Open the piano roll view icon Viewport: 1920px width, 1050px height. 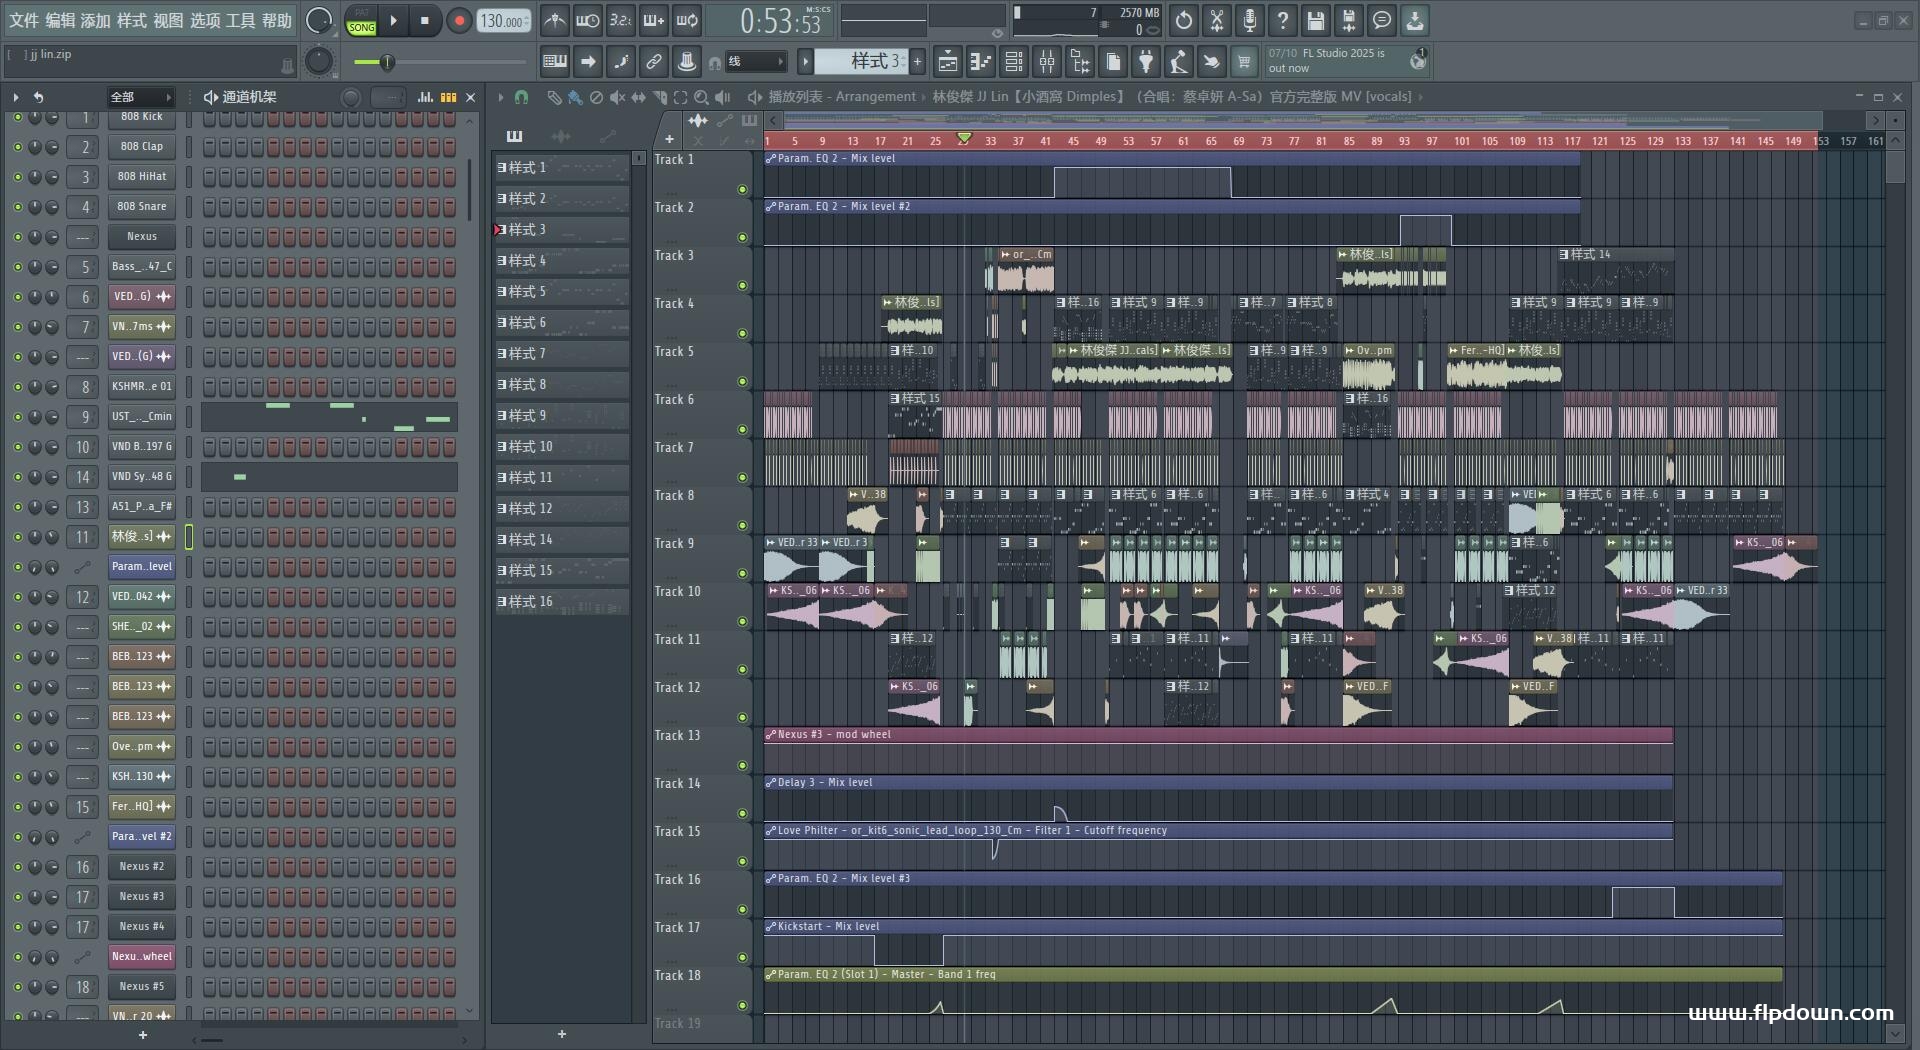point(981,62)
